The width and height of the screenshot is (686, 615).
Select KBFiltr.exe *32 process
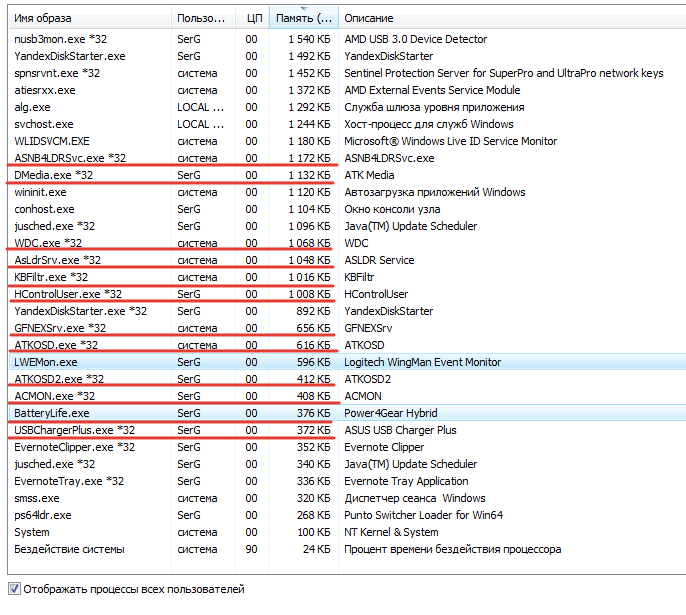pos(51,277)
